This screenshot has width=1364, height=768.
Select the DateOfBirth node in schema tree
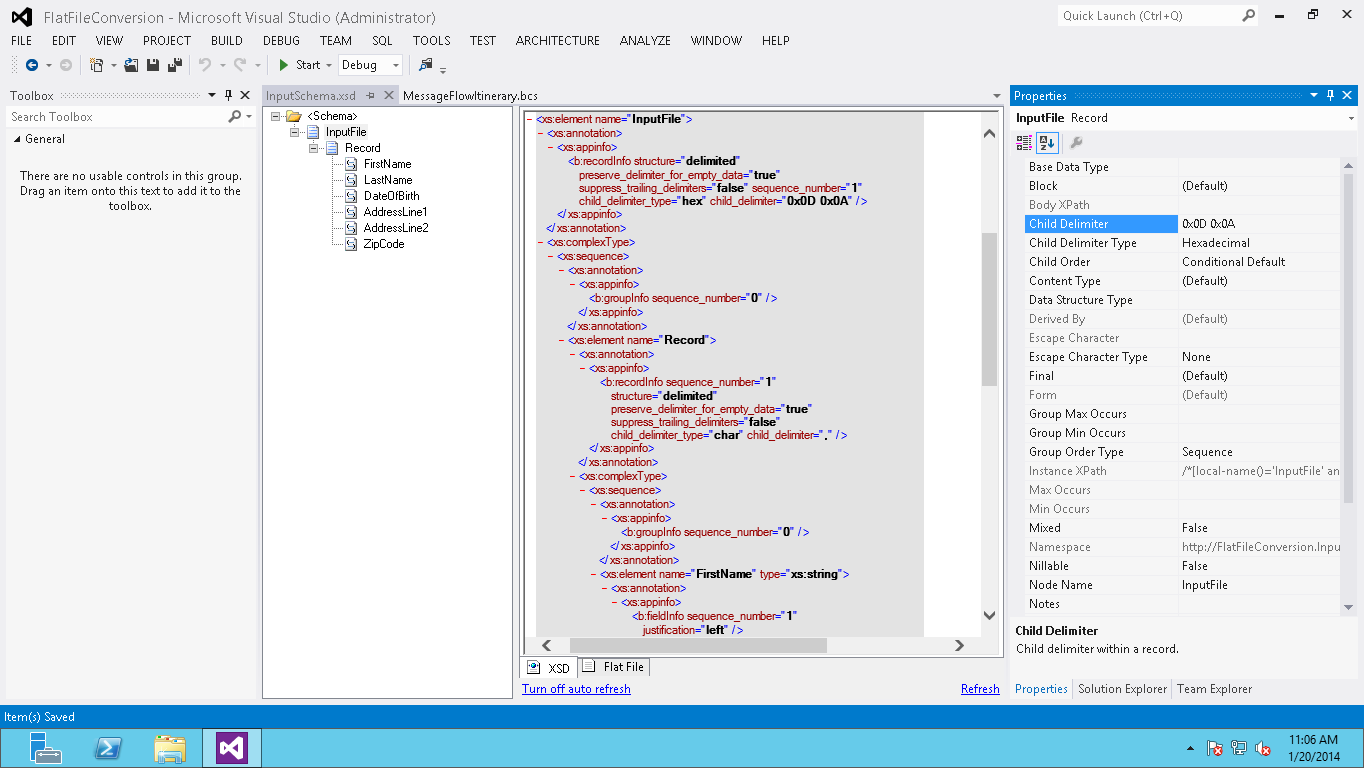(392, 196)
